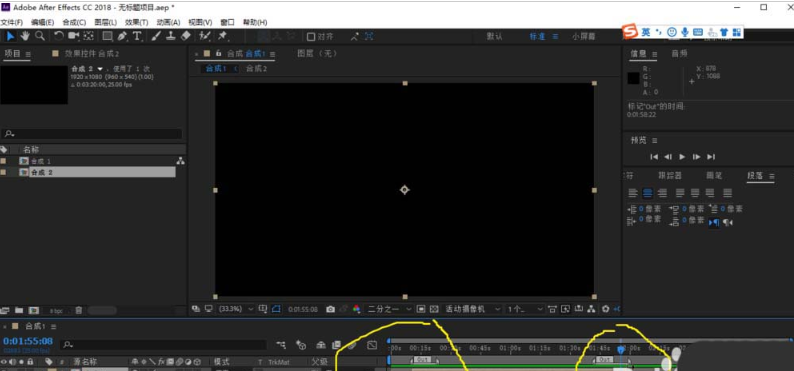Jump to the last frame in the preview

coord(711,157)
